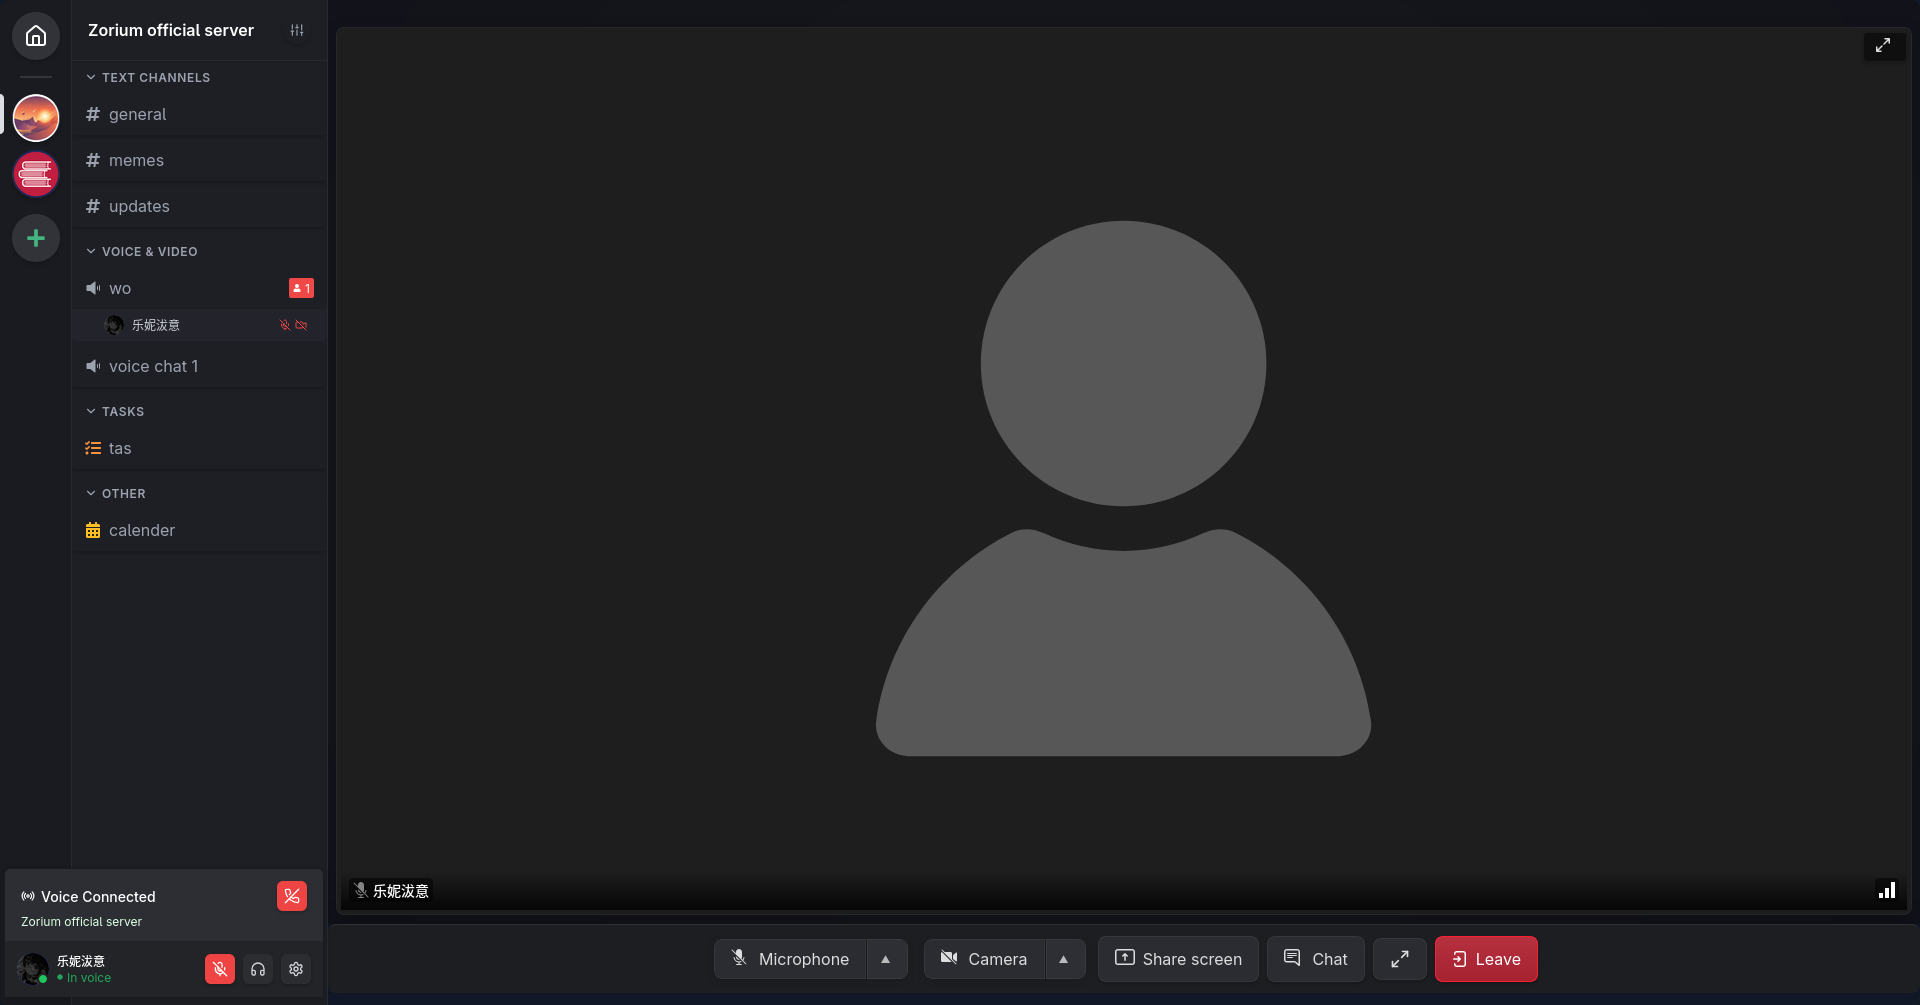Click the connection signal strength icon
The width and height of the screenshot is (1920, 1005).
tap(1886, 890)
